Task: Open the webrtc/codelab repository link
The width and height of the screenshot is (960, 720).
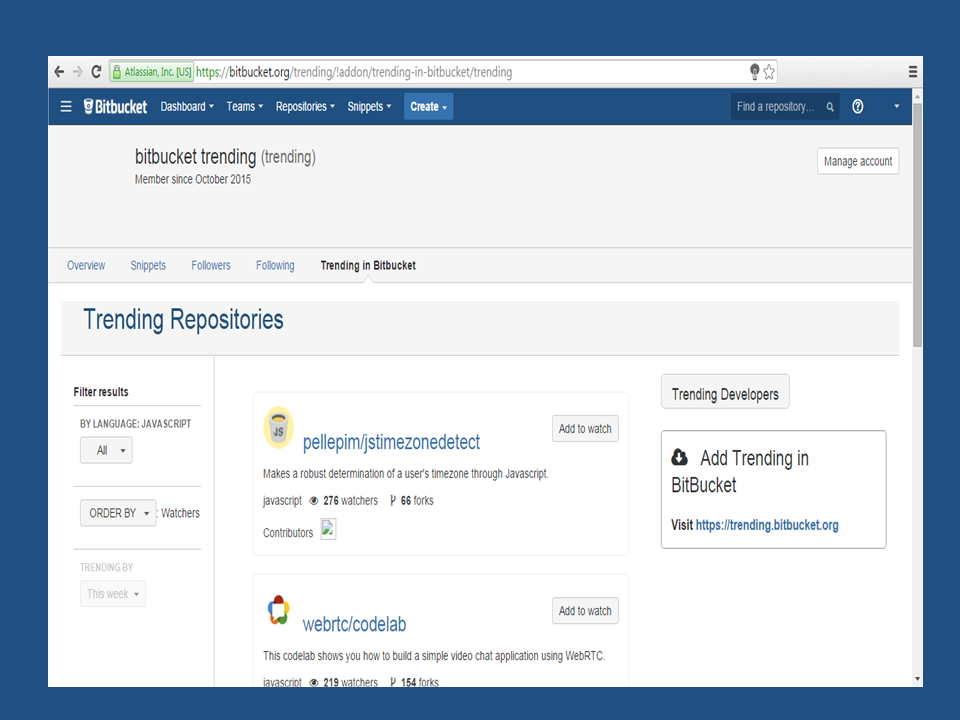Action: click(x=354, y=624)
